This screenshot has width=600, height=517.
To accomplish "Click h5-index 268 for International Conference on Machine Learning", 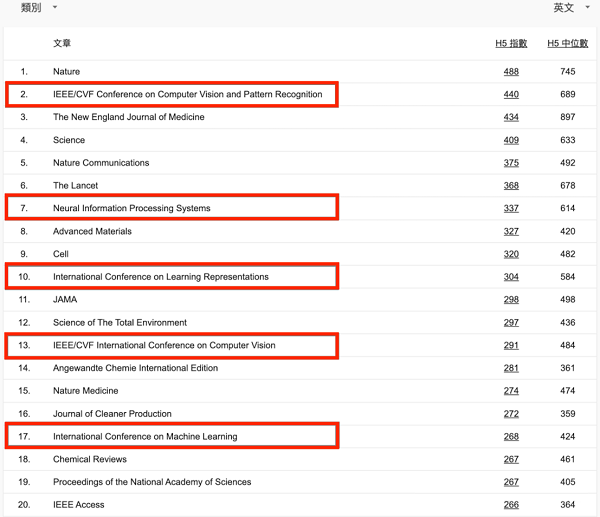I will [x=511, y=437].
